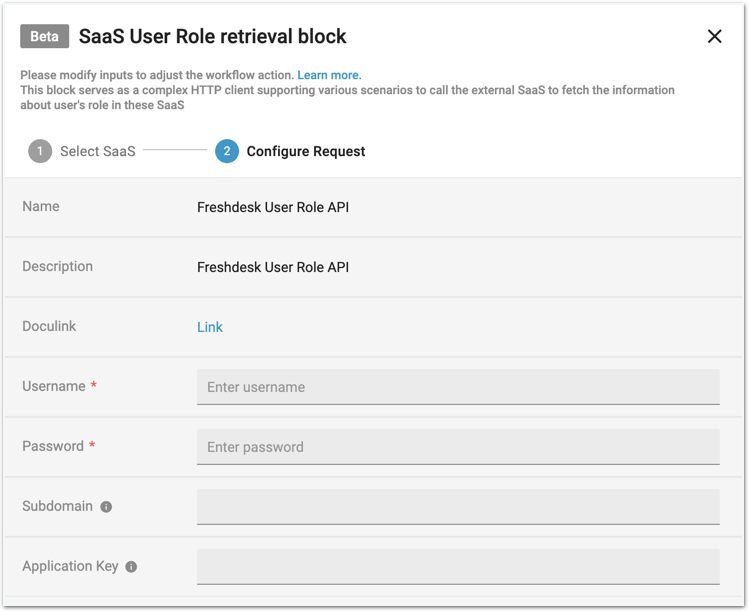Click the step 2 number circle
This screenshot has width=749, height=611.
(226, 151)
